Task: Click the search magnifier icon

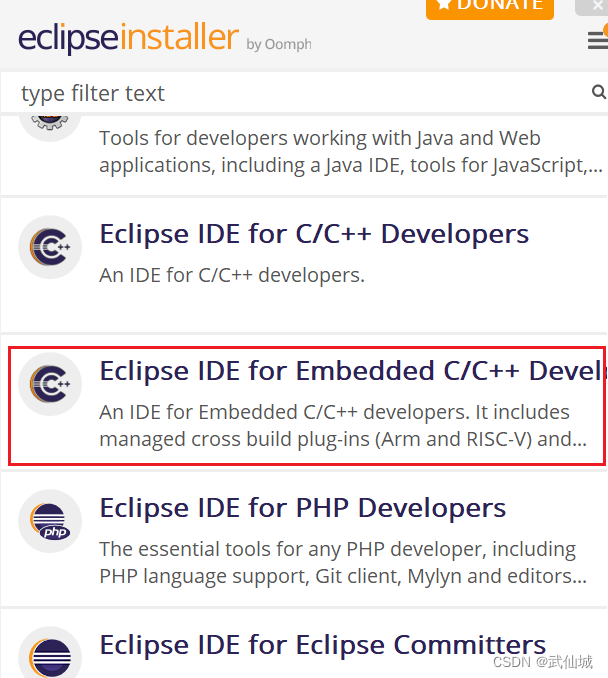Action: [x=598, y=92]
